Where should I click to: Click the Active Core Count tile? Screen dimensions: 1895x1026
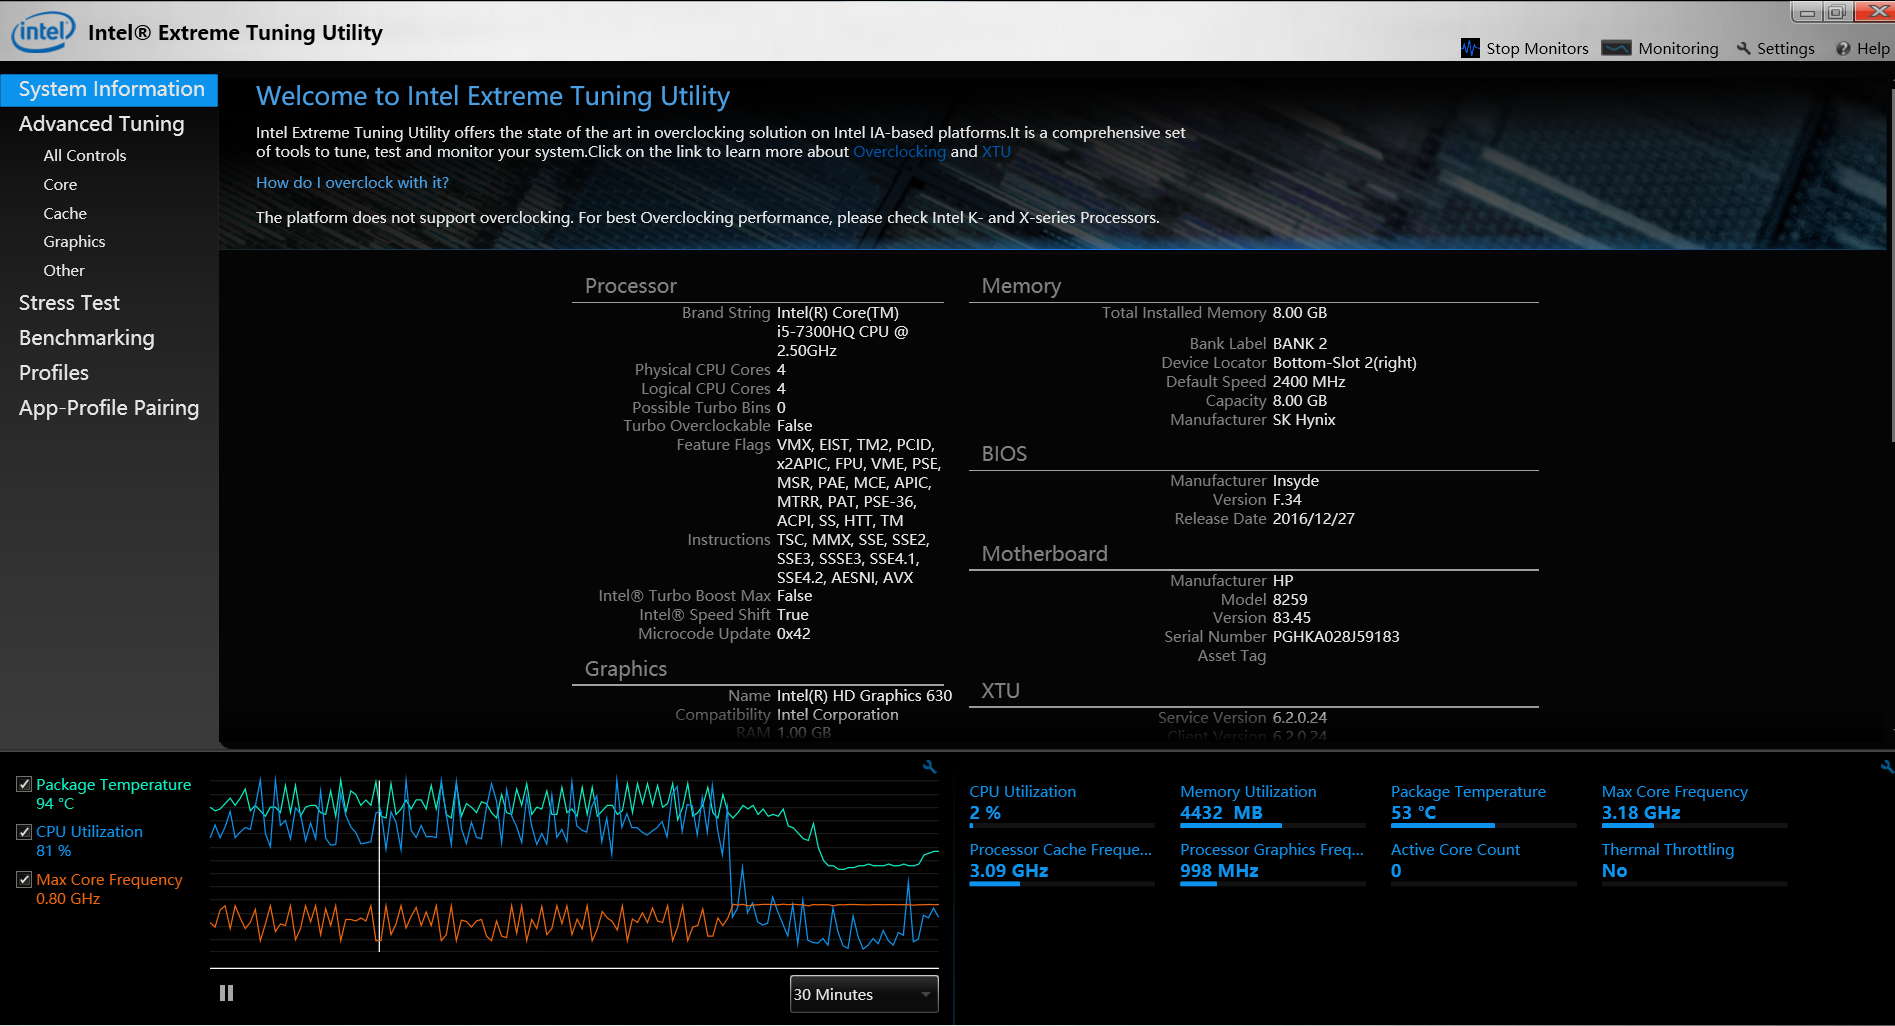pyautogui.click(x=1483, y=862)
